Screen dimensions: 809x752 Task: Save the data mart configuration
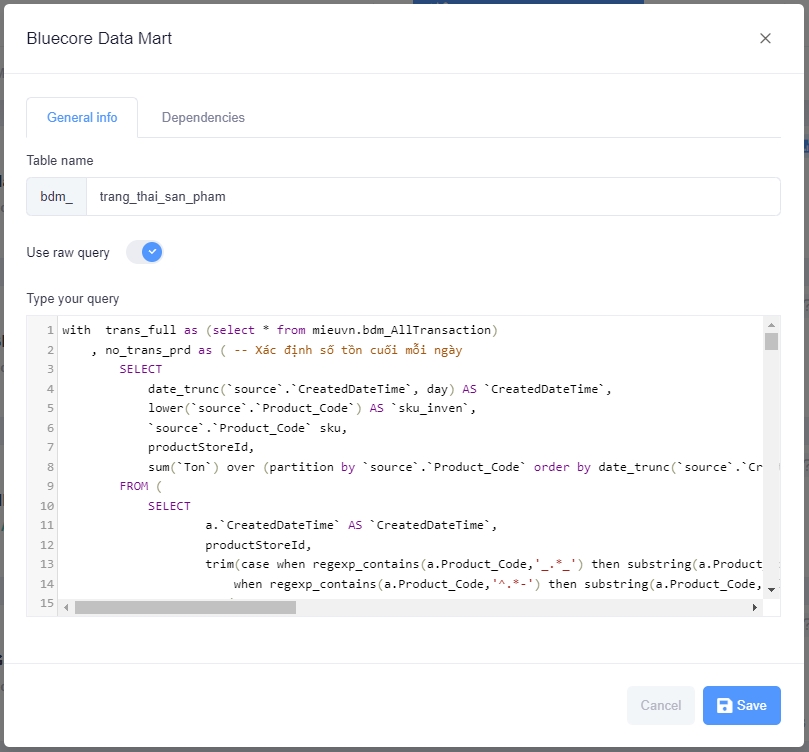(741, 705)
